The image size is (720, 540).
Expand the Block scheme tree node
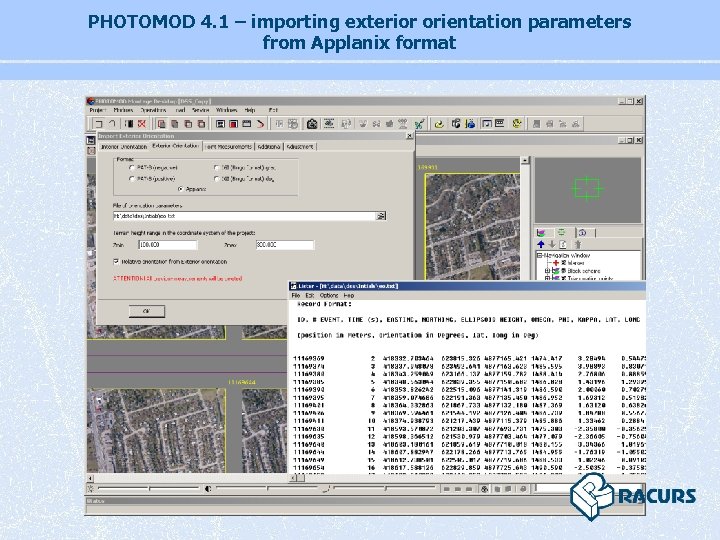click(547, 271)
